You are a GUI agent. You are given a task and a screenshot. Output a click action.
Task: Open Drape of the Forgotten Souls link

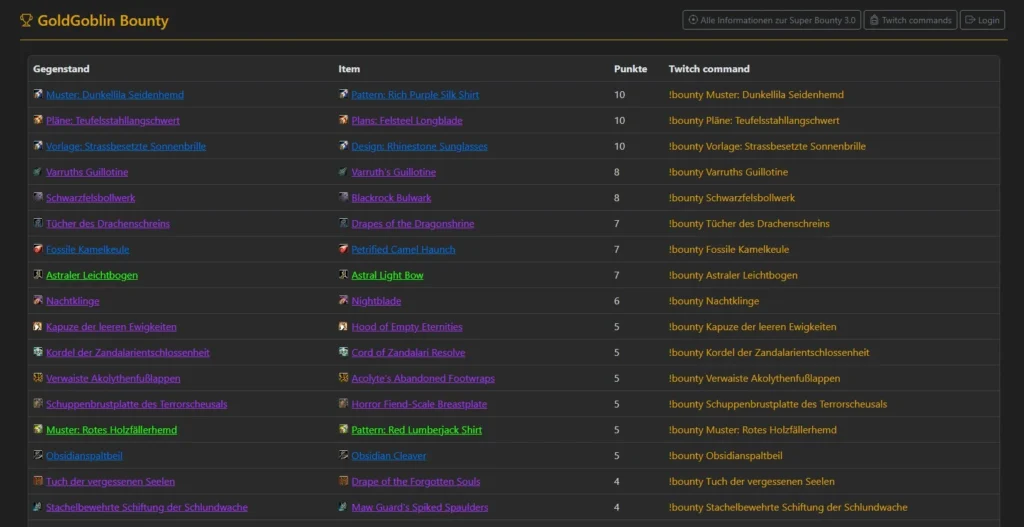pyautogui.click(x=416, y=482)
